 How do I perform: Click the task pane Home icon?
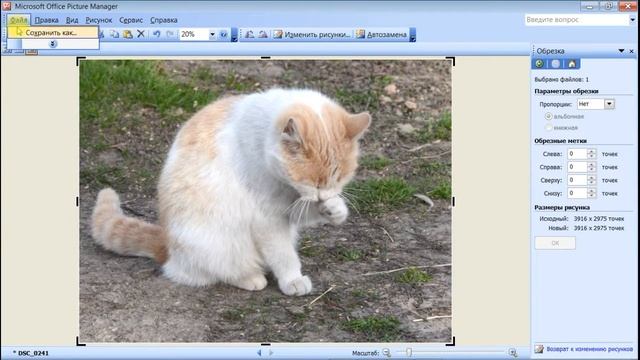point(572,64)
